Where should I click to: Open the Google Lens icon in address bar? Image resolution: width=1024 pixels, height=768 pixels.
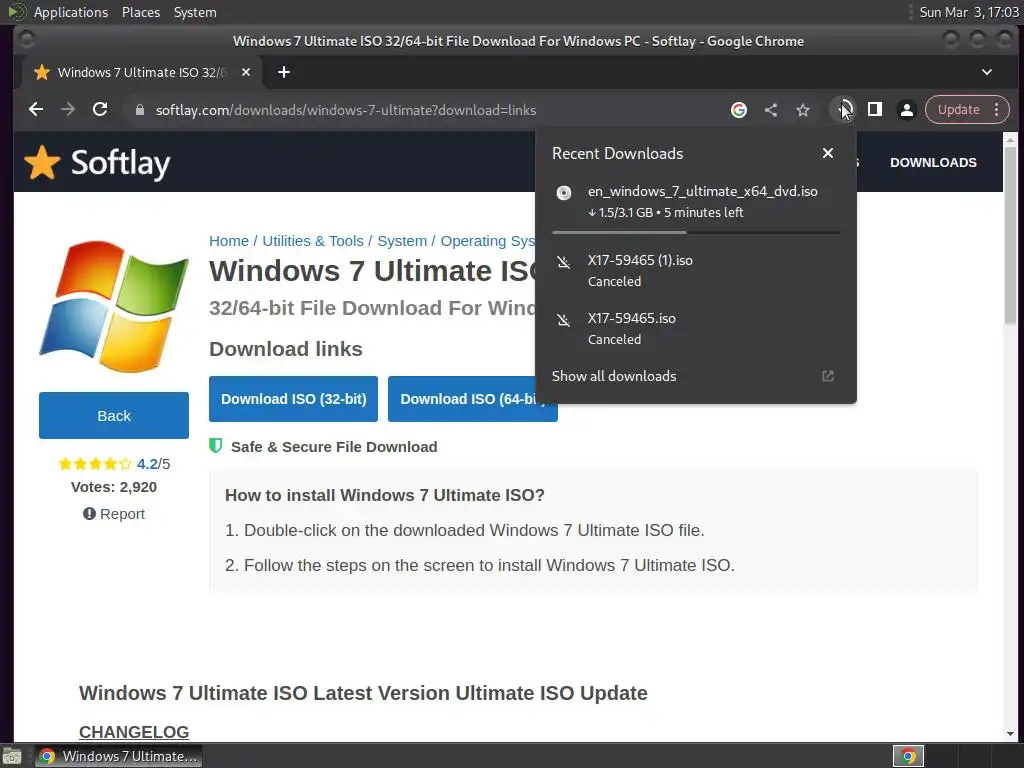(x=739, y=110)
